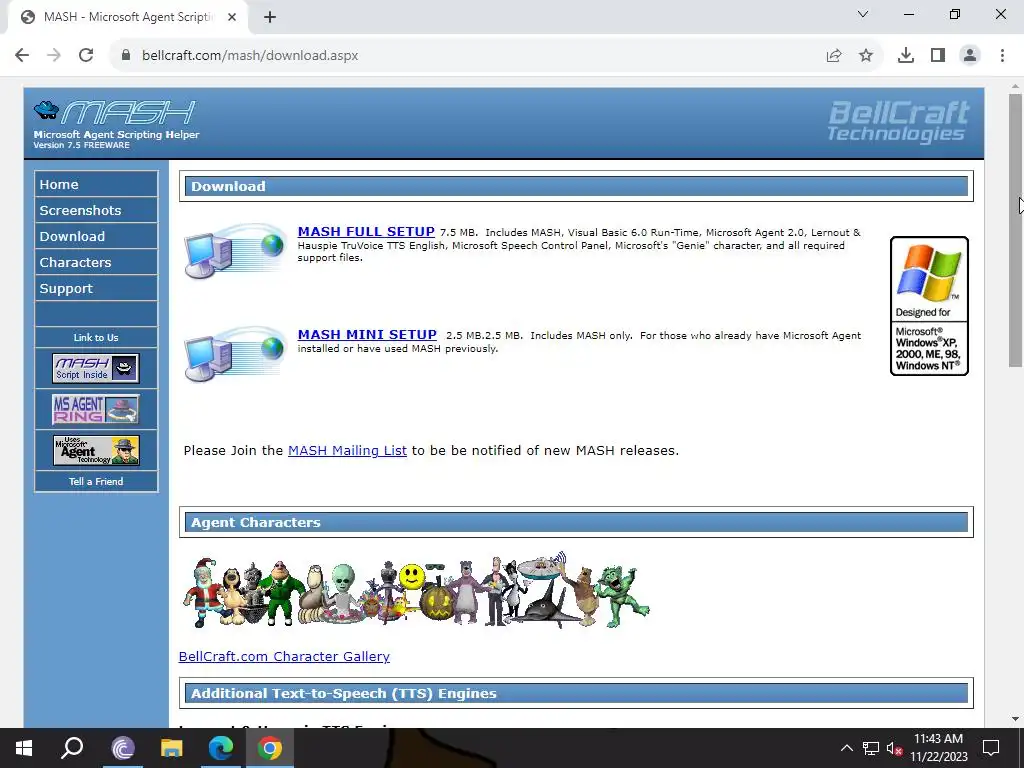Image resolution: width=1024 pixels, height=768 pixels.
Task: Open the tab search chevron
Action: (x=863, y=14)
